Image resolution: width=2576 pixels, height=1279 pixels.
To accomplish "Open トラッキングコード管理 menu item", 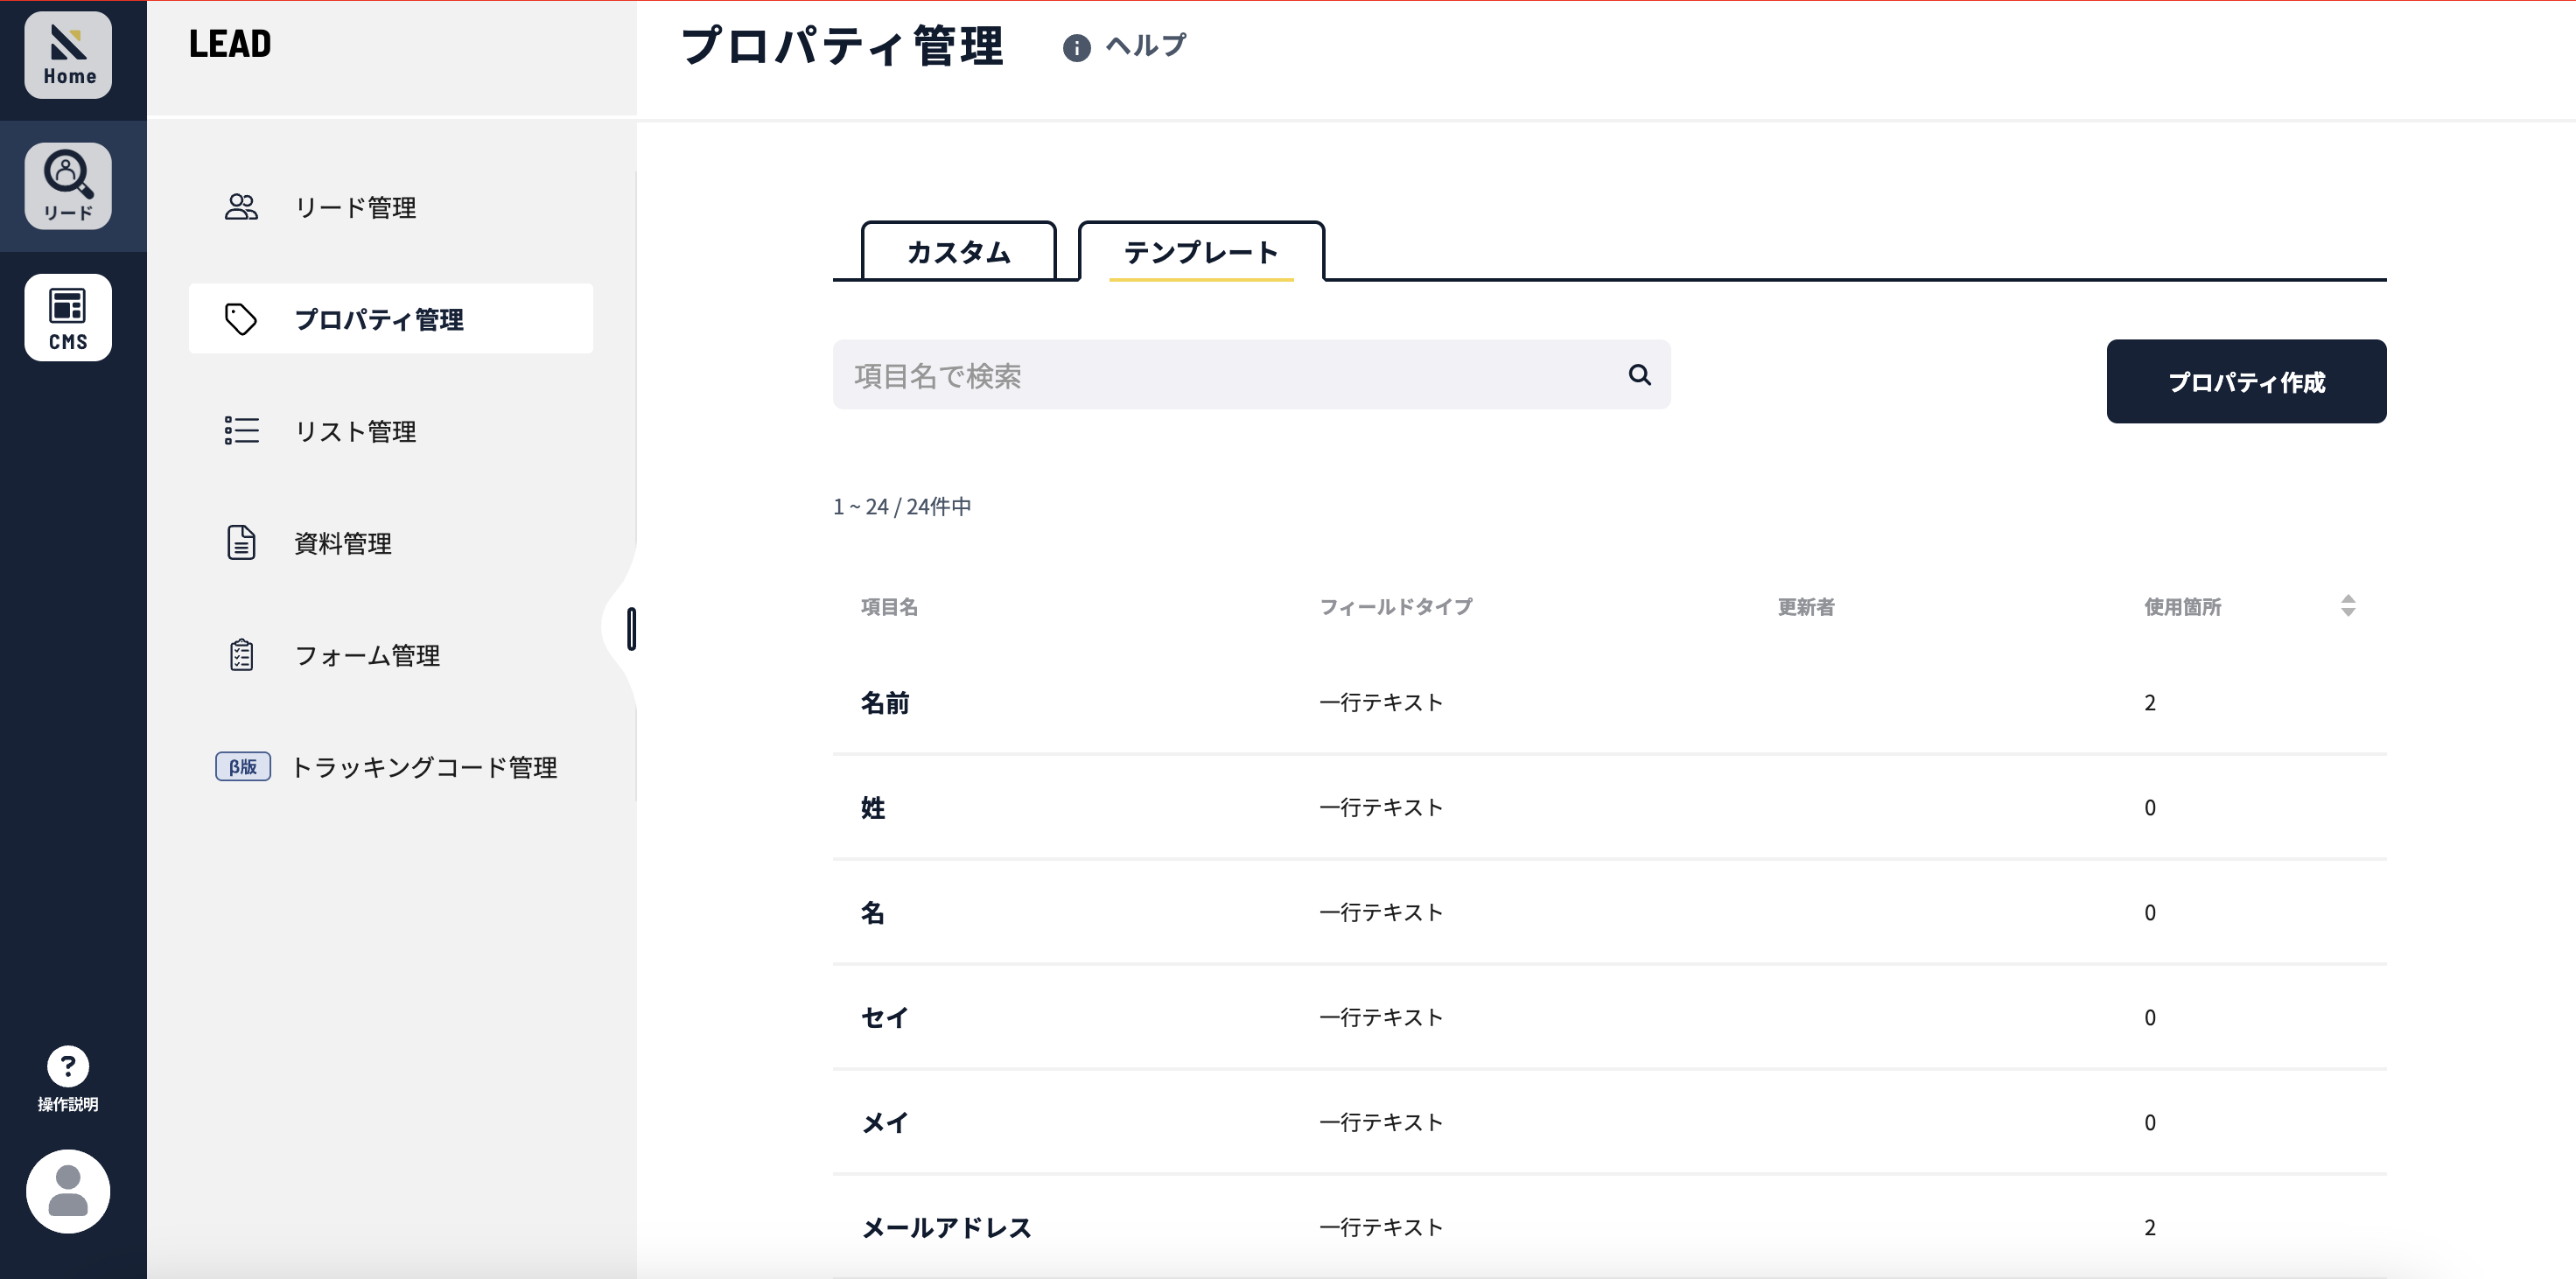I will 391,767.
